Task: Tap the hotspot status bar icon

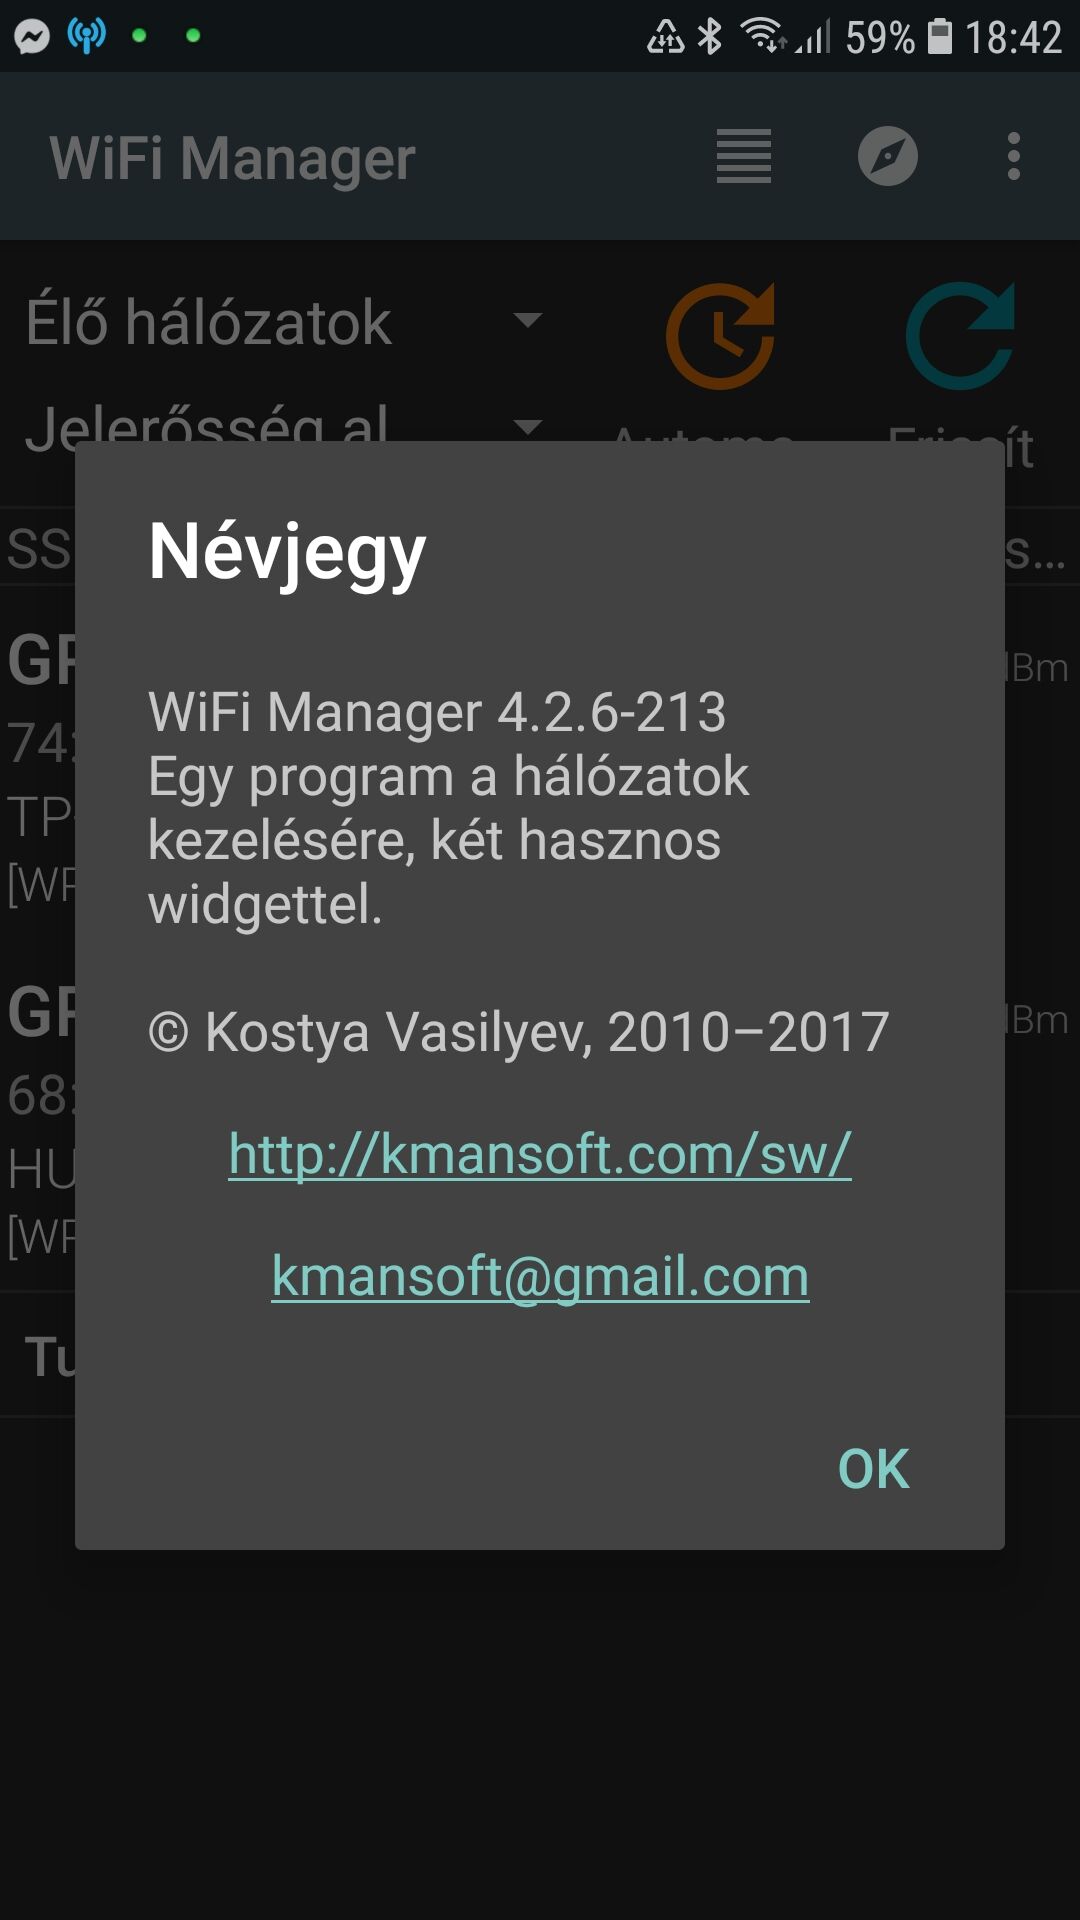Action: (87, 36)
